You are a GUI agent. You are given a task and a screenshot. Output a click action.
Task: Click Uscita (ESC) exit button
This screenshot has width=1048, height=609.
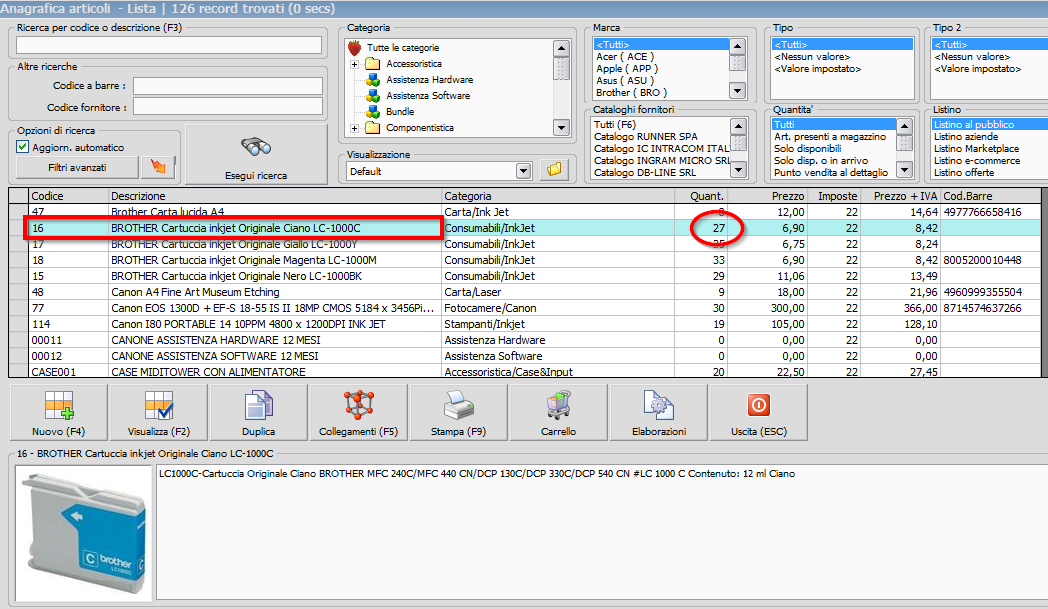click(759, 412)
